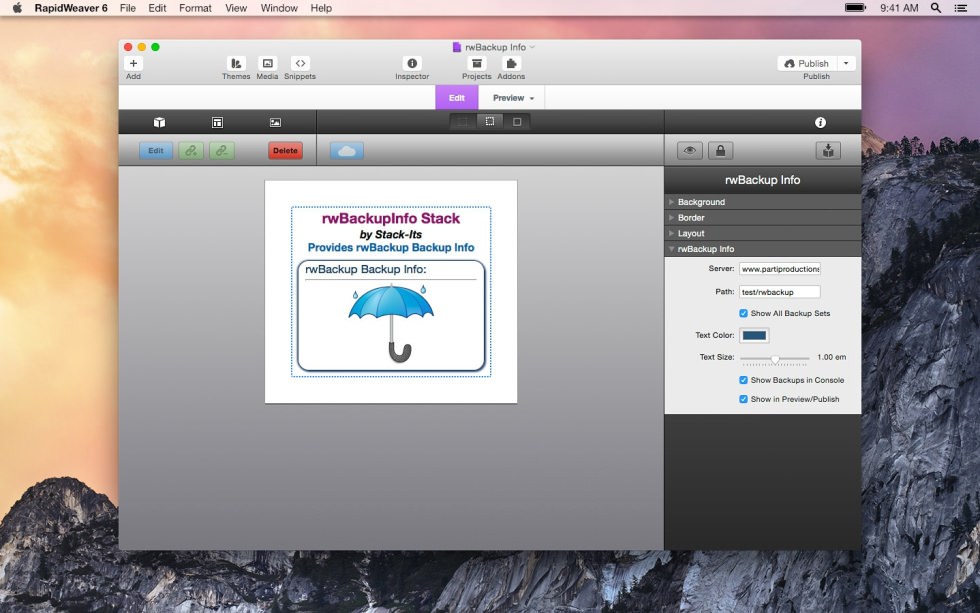
Task: Click the battery status icon
Action: 856,7
